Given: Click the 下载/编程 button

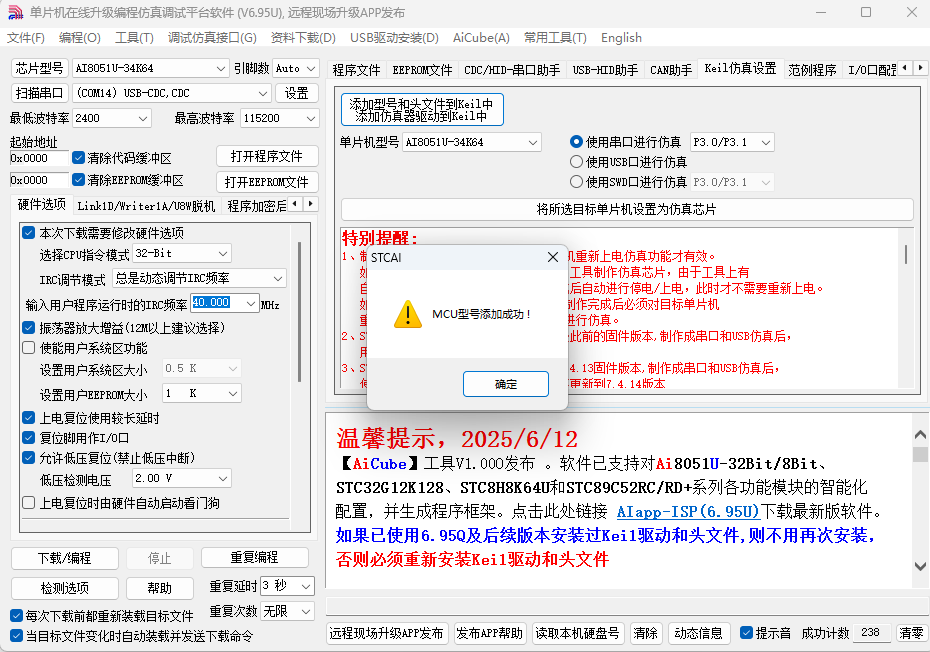Looking at the screenshot, I should (65, 558).
